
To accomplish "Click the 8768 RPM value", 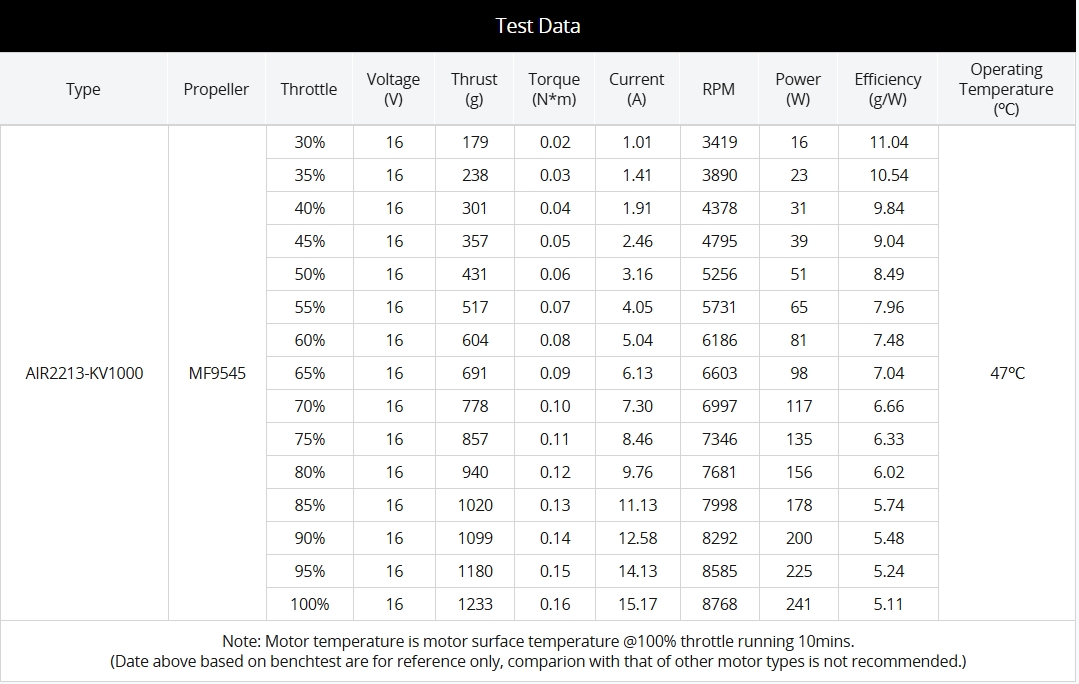I will coord(719,604).
